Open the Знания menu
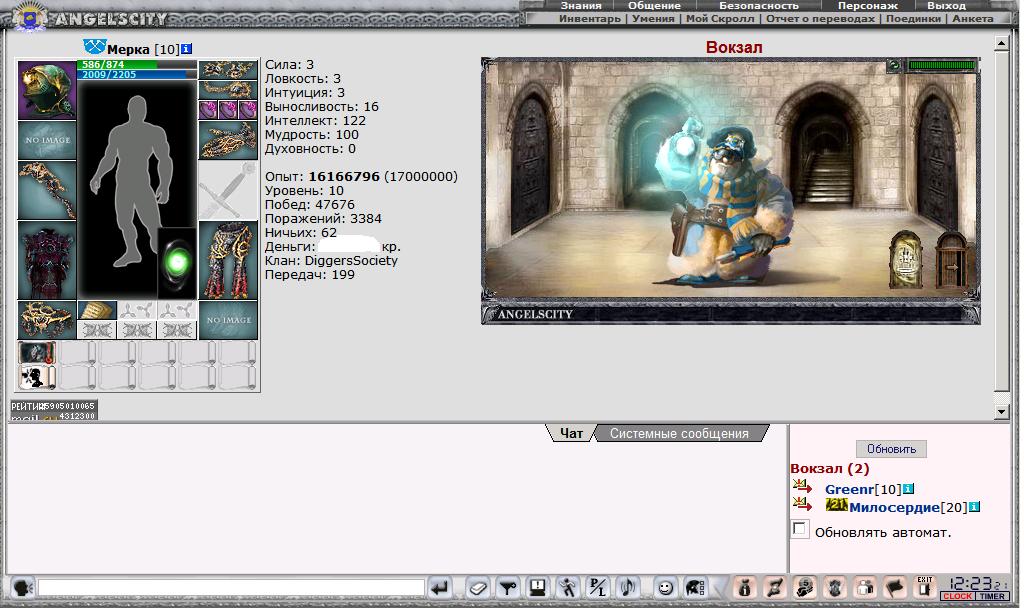This screenshot has height=608, width=1024. (x=581, y=6)
